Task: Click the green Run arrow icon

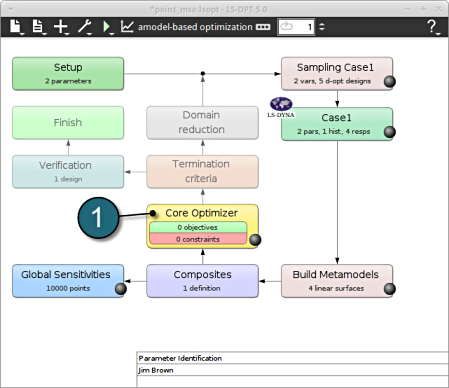Action: pos(107,27)
